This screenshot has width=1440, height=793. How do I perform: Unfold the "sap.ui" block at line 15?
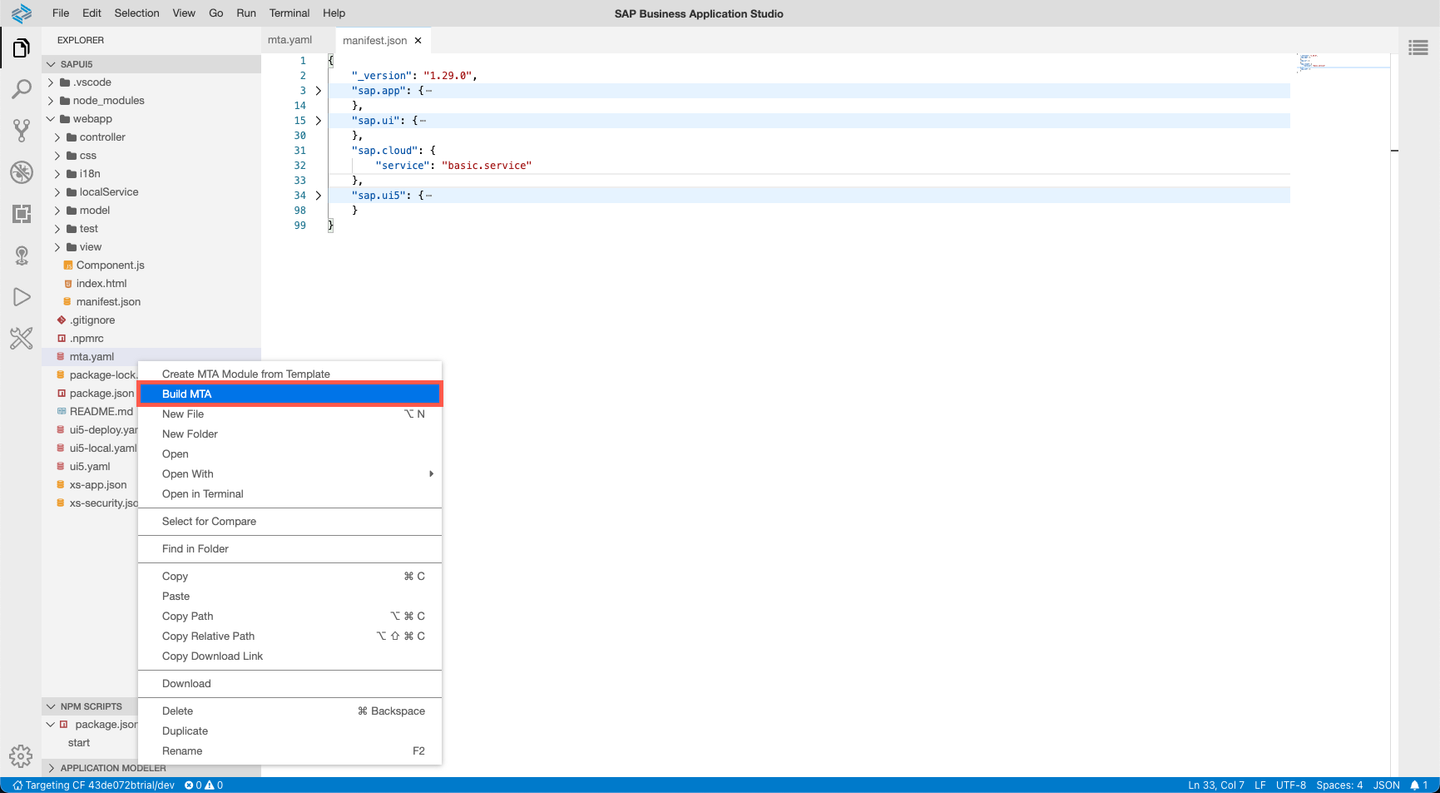pyautogui.click(x=319, y=121)
